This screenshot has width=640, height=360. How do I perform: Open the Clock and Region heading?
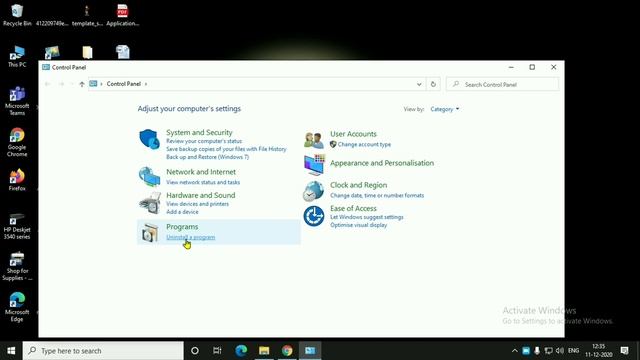(358, 185)
